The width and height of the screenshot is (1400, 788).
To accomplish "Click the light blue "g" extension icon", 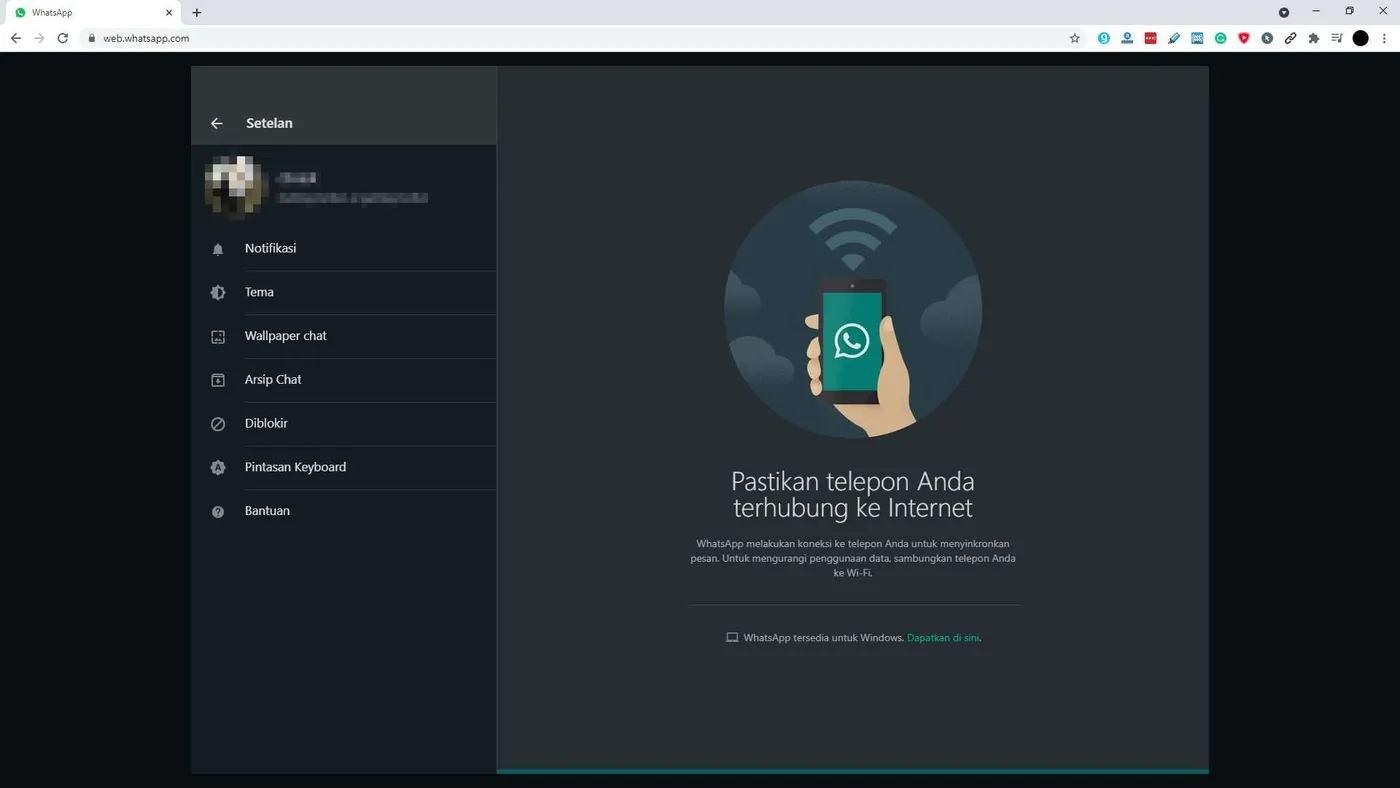I will click(x=1104, y=38).
